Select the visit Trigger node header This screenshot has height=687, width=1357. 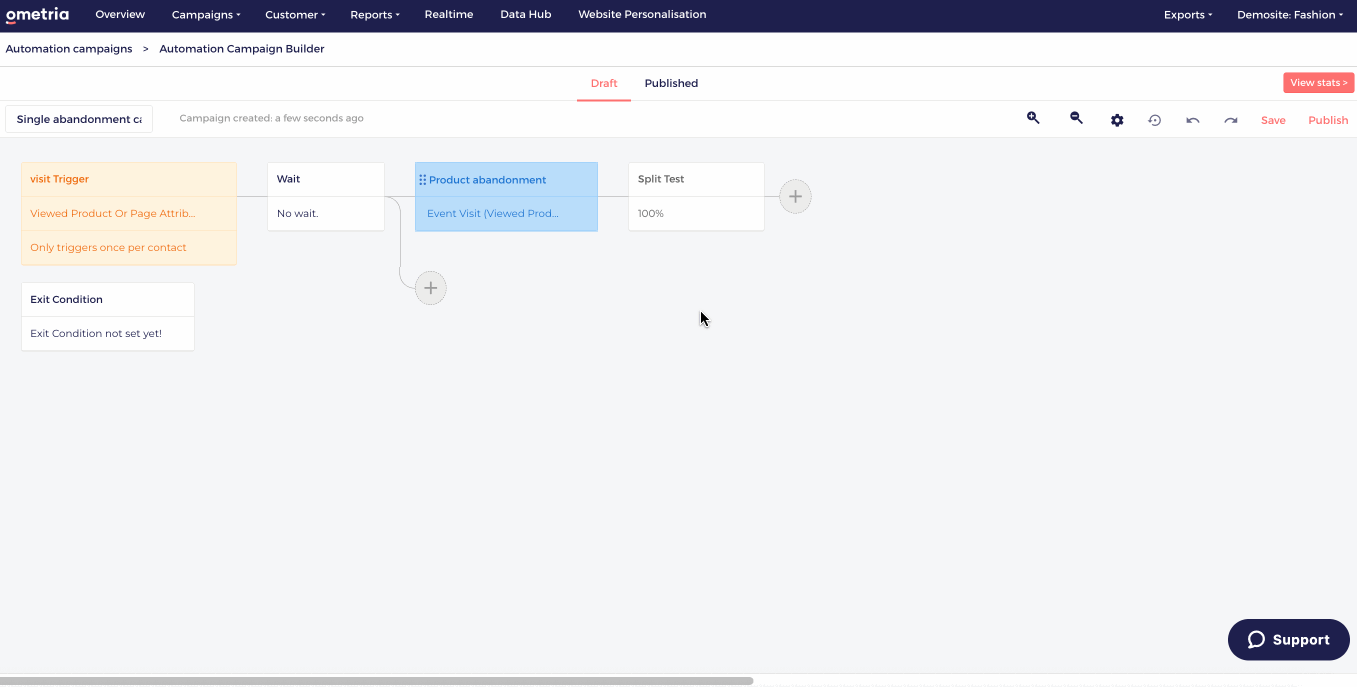pyautogui.click(x=129, y=179)
